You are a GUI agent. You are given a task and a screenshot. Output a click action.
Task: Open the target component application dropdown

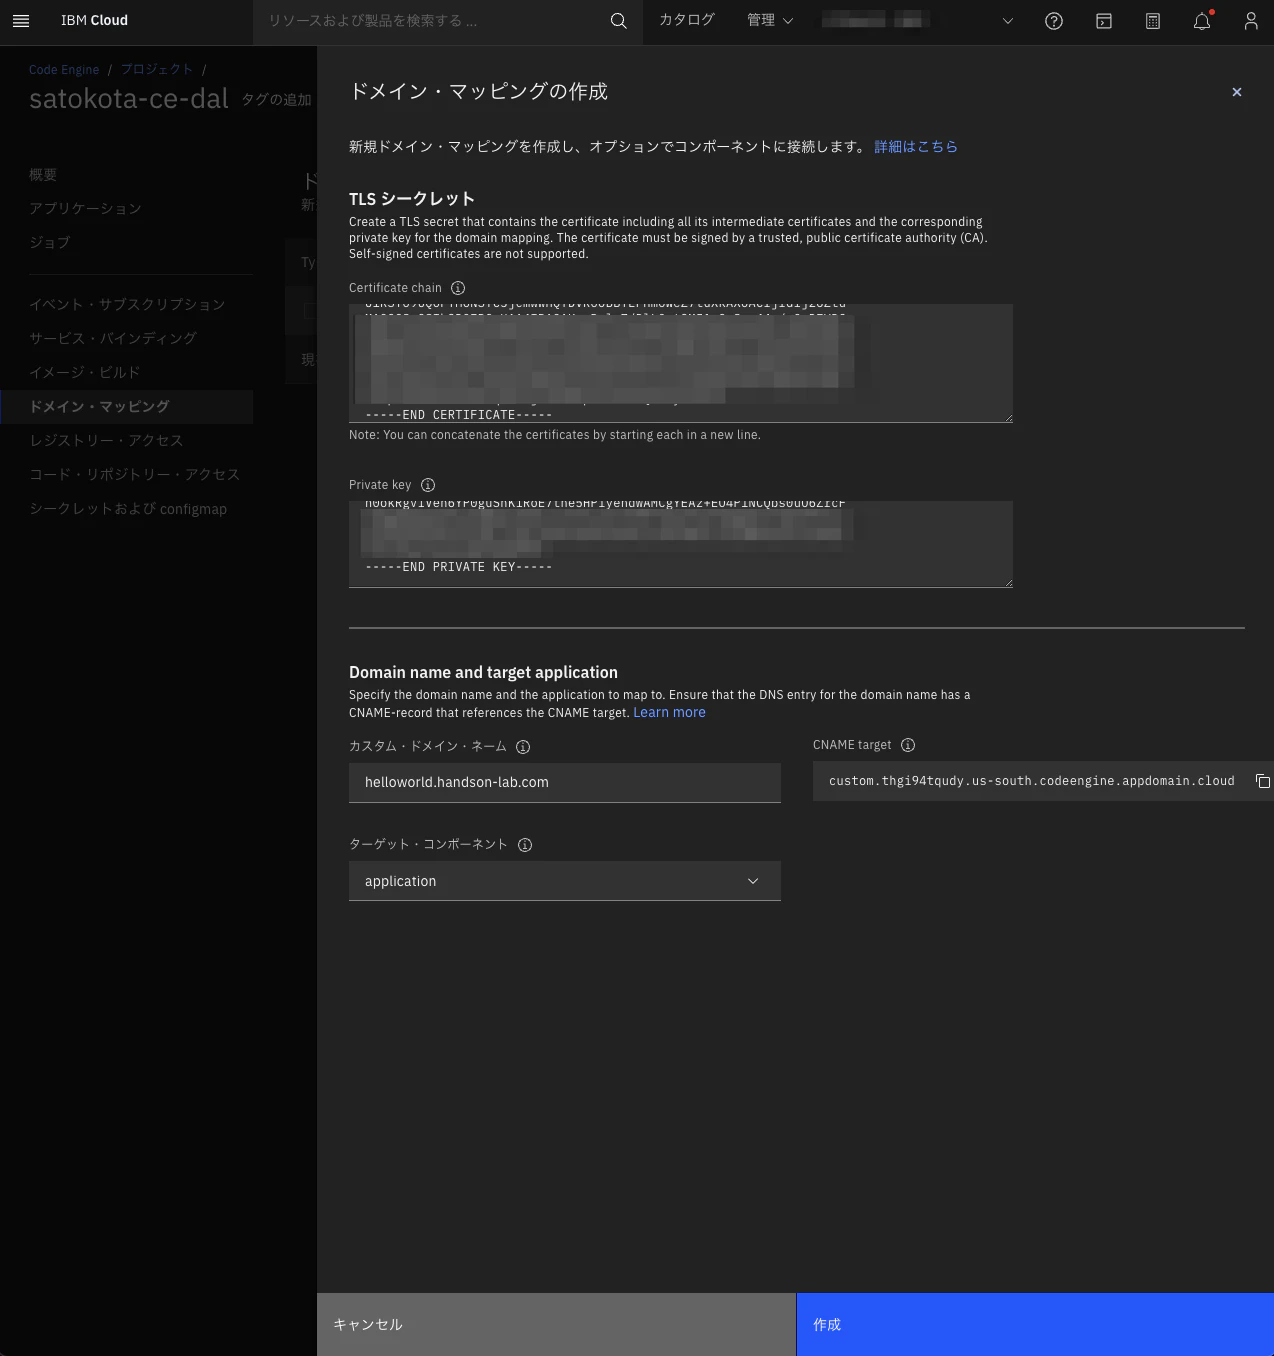[x=565, y=881]
